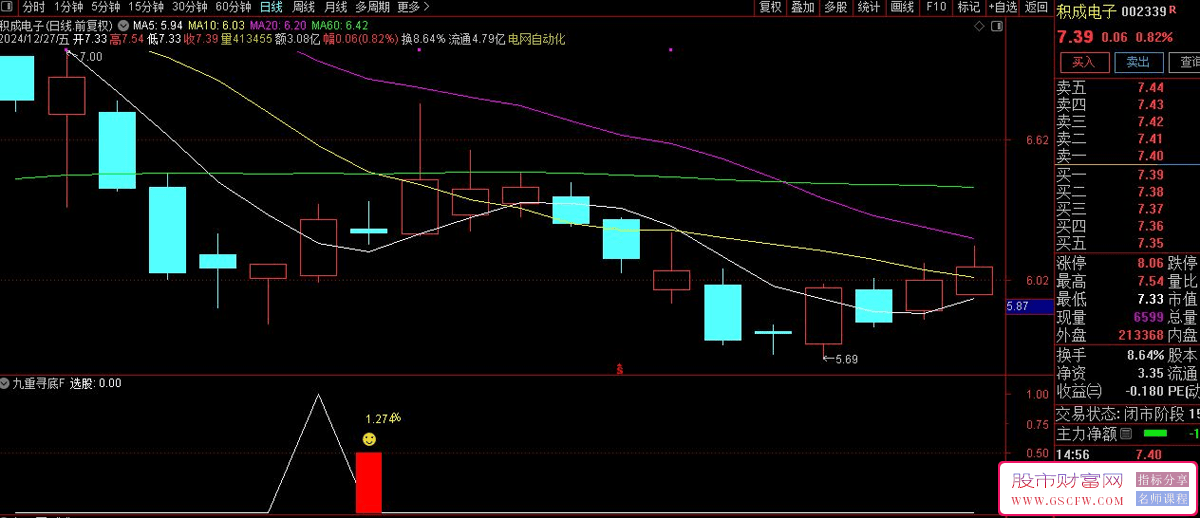Click the layout icon left of 分时
Viewport: 1200px width, 518px height.
click(x=9, y=6)
